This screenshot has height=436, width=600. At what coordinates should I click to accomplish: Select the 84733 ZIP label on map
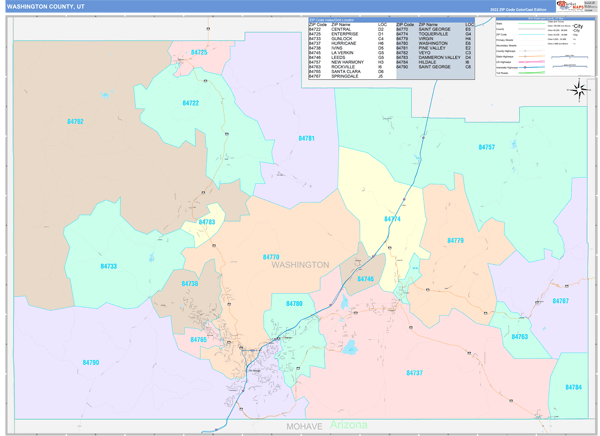[x=108, y=266]
